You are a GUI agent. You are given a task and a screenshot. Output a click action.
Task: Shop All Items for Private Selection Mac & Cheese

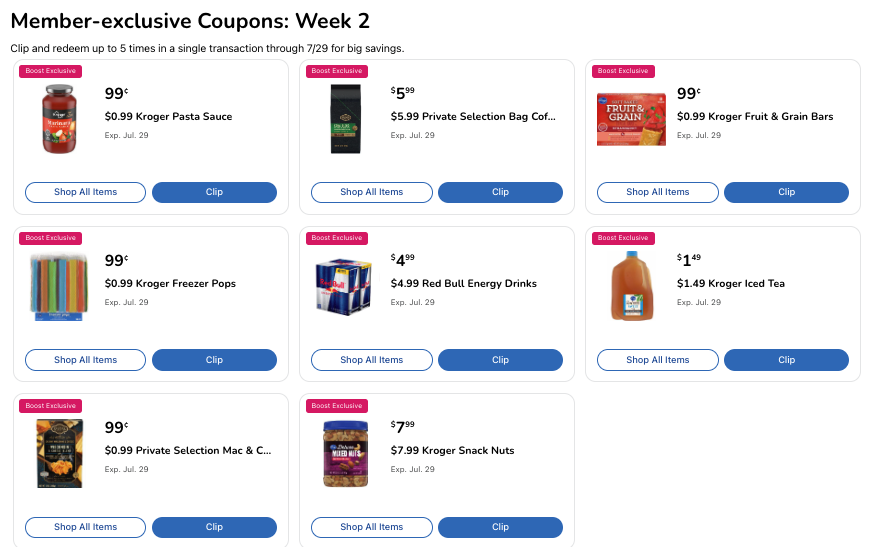pyautogui.click(x=85, y=527)
